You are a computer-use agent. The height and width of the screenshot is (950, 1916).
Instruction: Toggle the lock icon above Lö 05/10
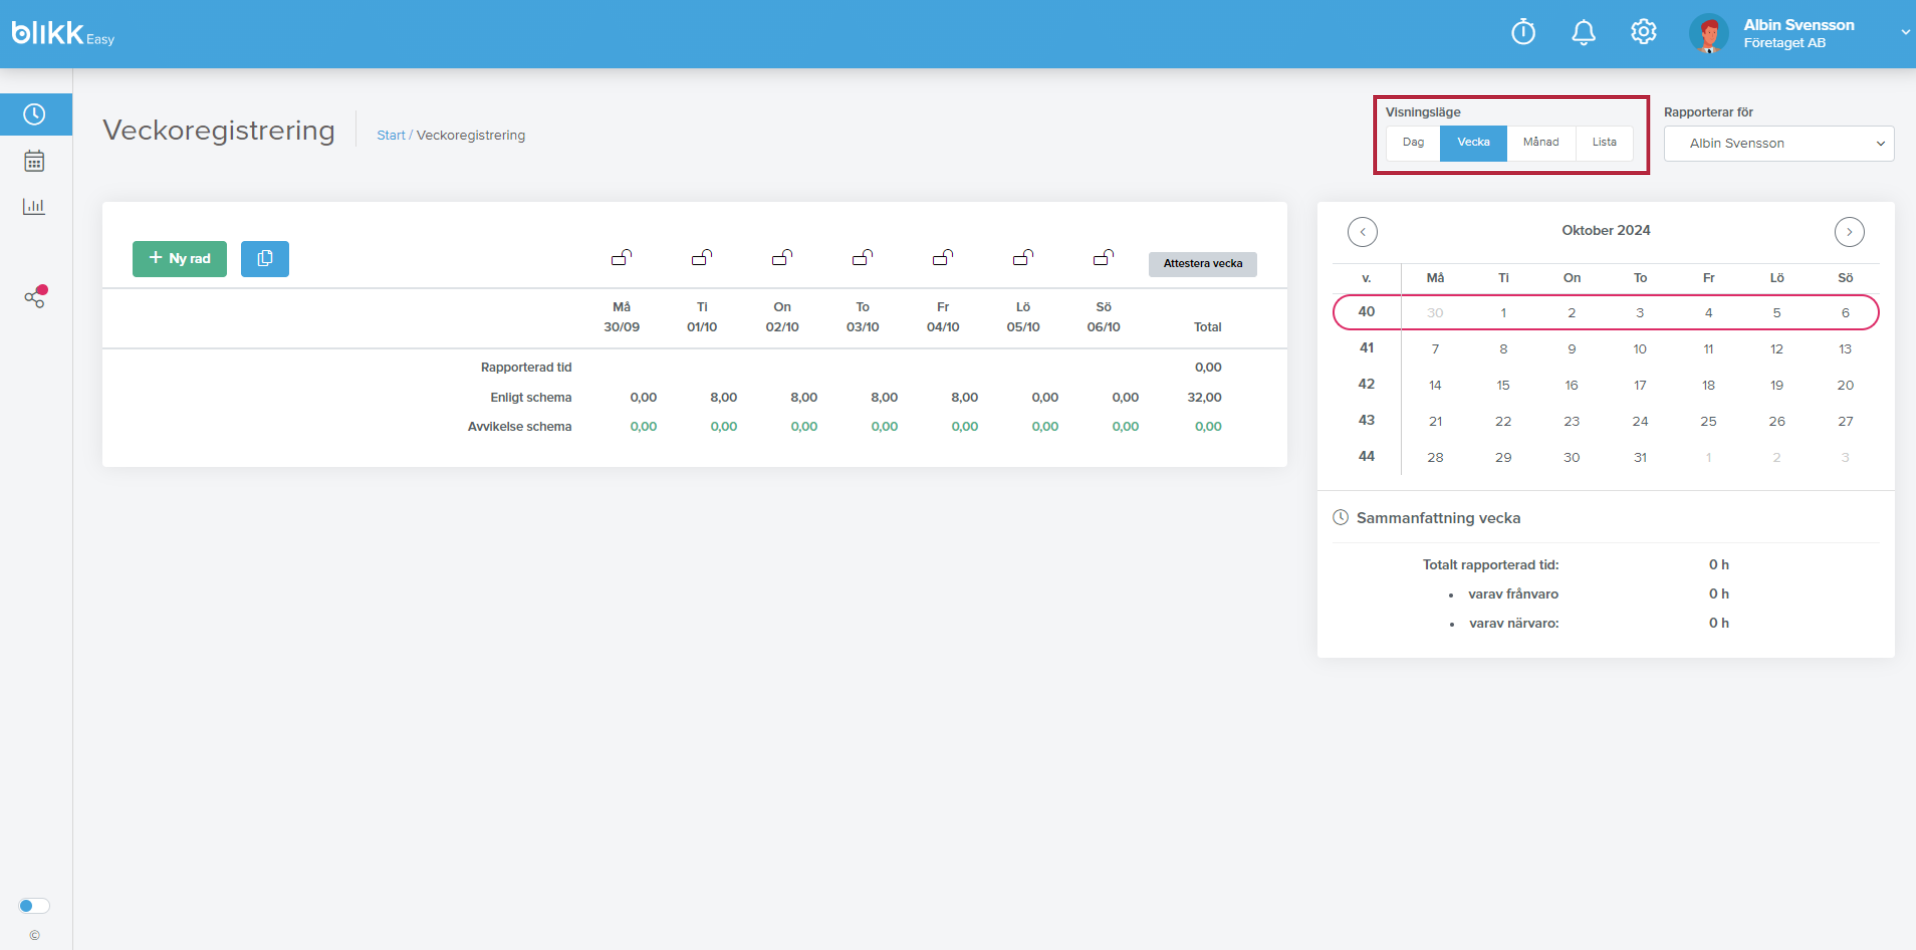click(1023, 258)
